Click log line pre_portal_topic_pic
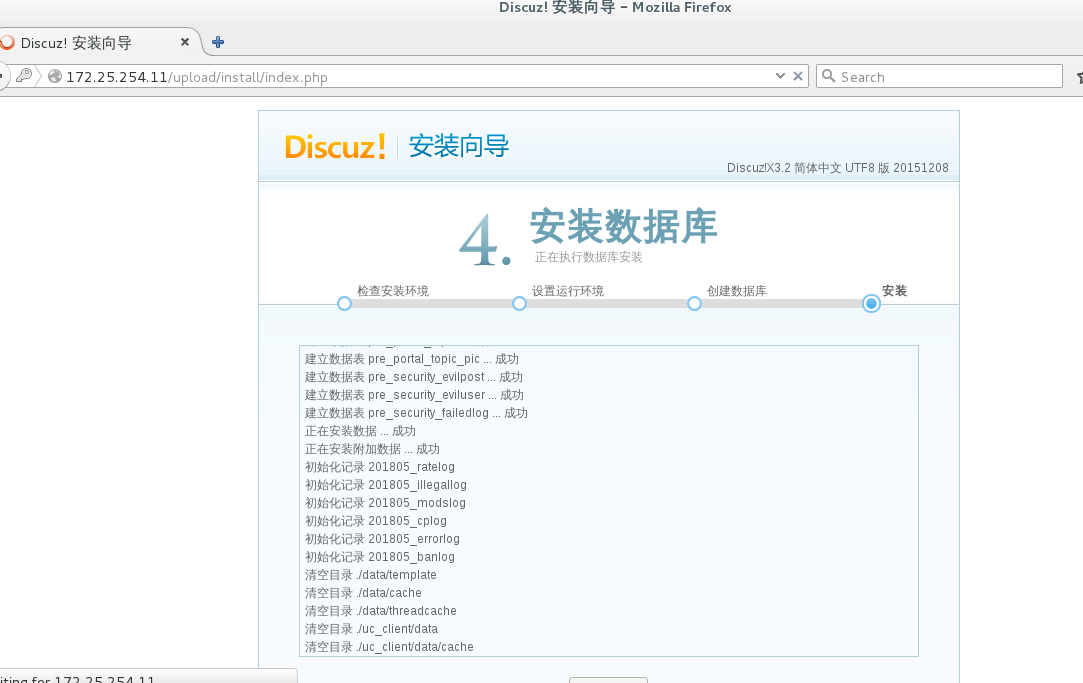1083x683 pixels. (x=412, y=359)
